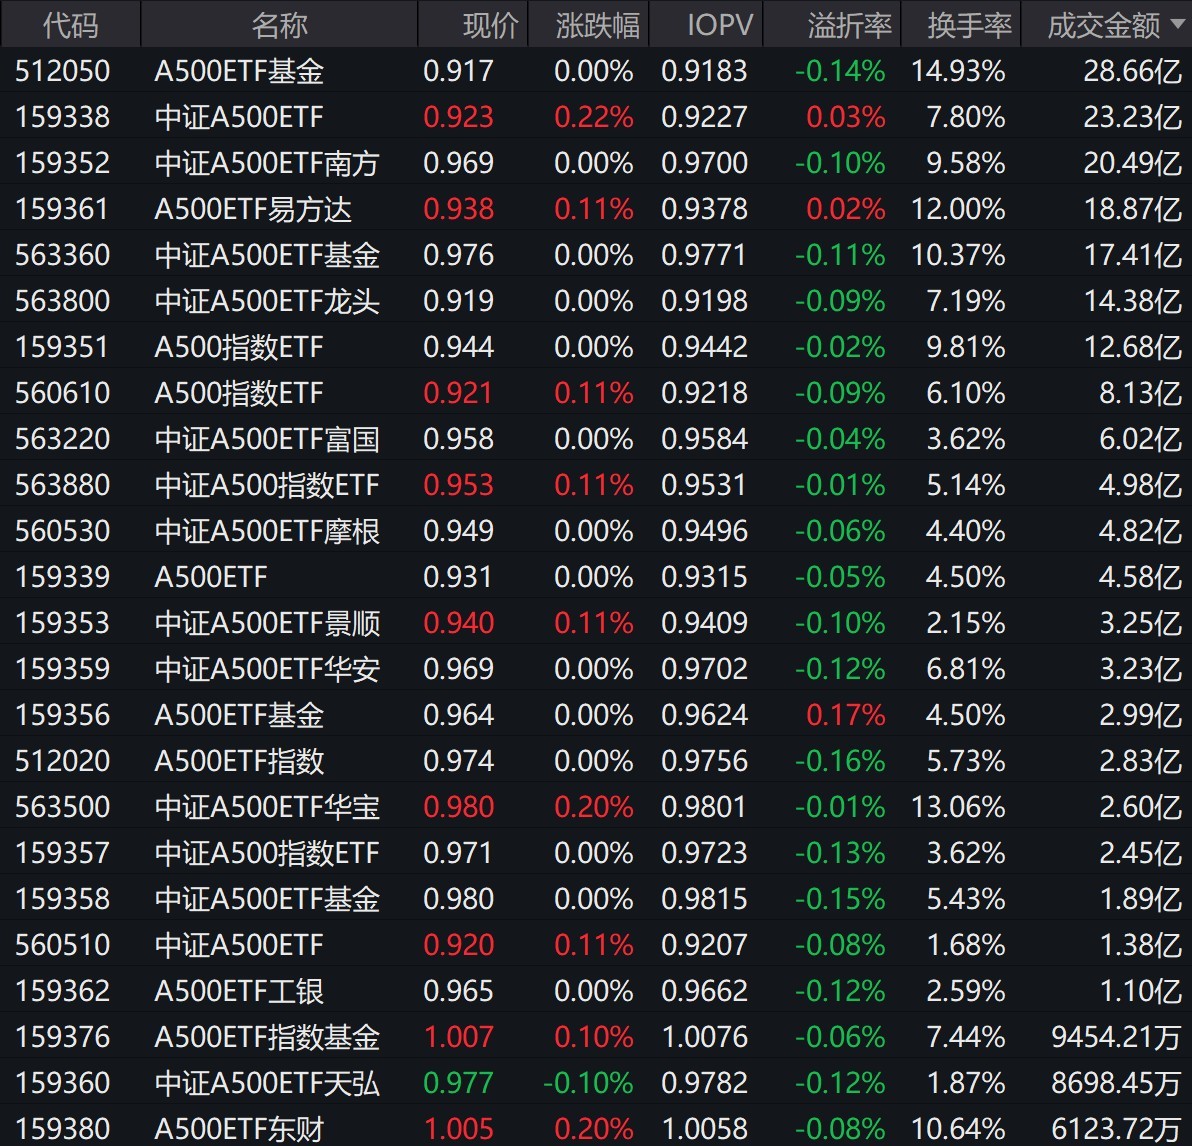Screen dimensions: 1192x1146
Task: Click IOPV value 1.0076
Action: [x=705, y=1037]
